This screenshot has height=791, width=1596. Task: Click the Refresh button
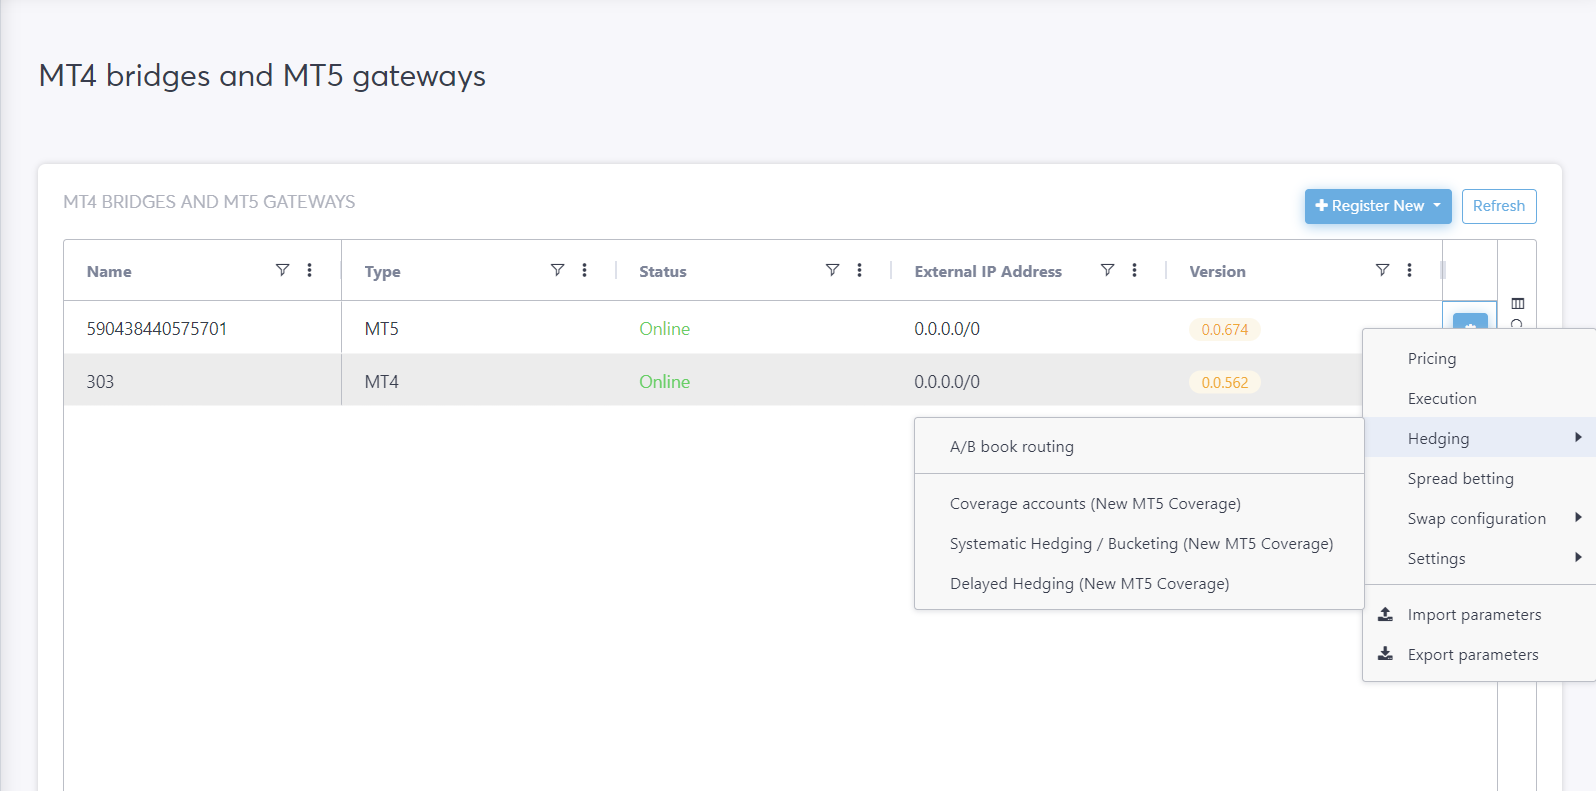point(1498,206)
